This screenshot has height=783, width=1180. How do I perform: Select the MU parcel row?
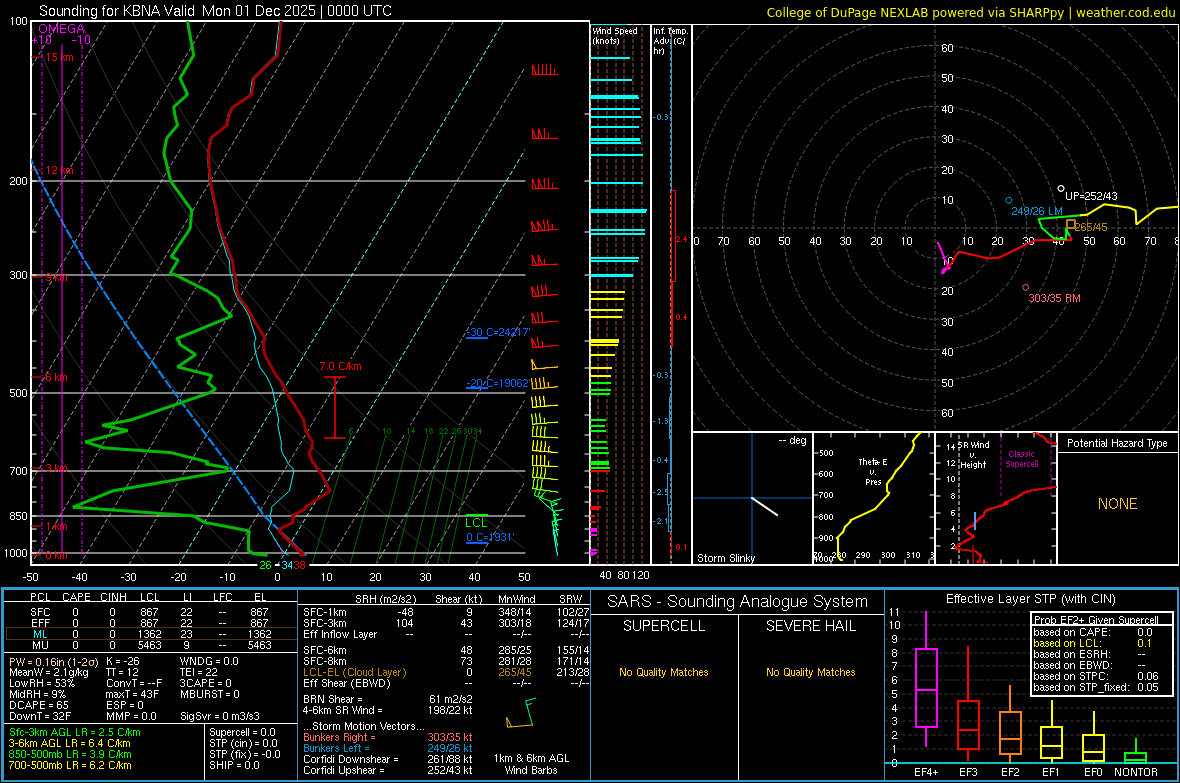coord(149,644)
